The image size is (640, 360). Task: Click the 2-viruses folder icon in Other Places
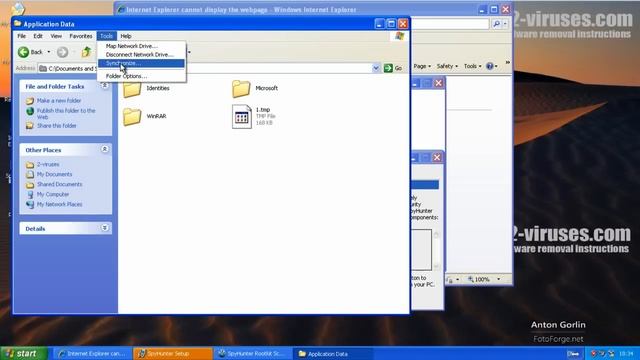click(x=30, y=164)
